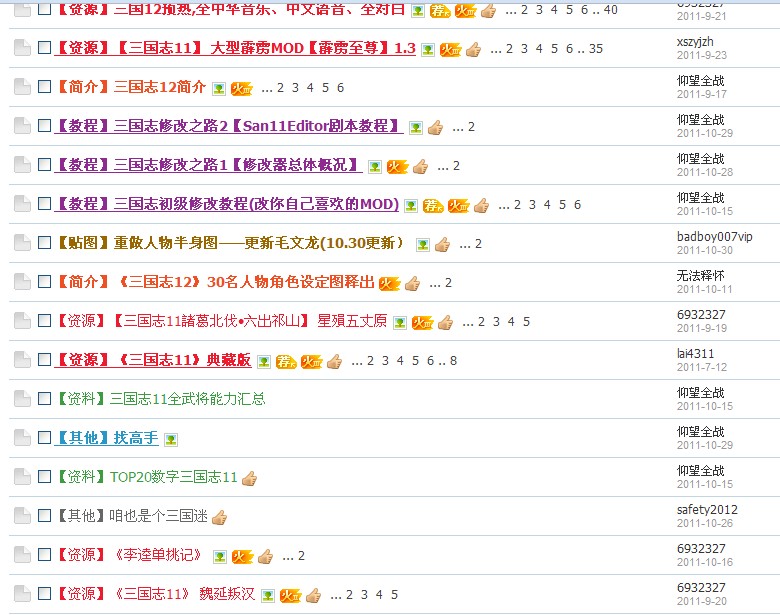Image resolution: width=780 pixels, height=615 pixels.
Task: Tick checkbox for 大型霹雳MOD thread
Action: (44, 49)
